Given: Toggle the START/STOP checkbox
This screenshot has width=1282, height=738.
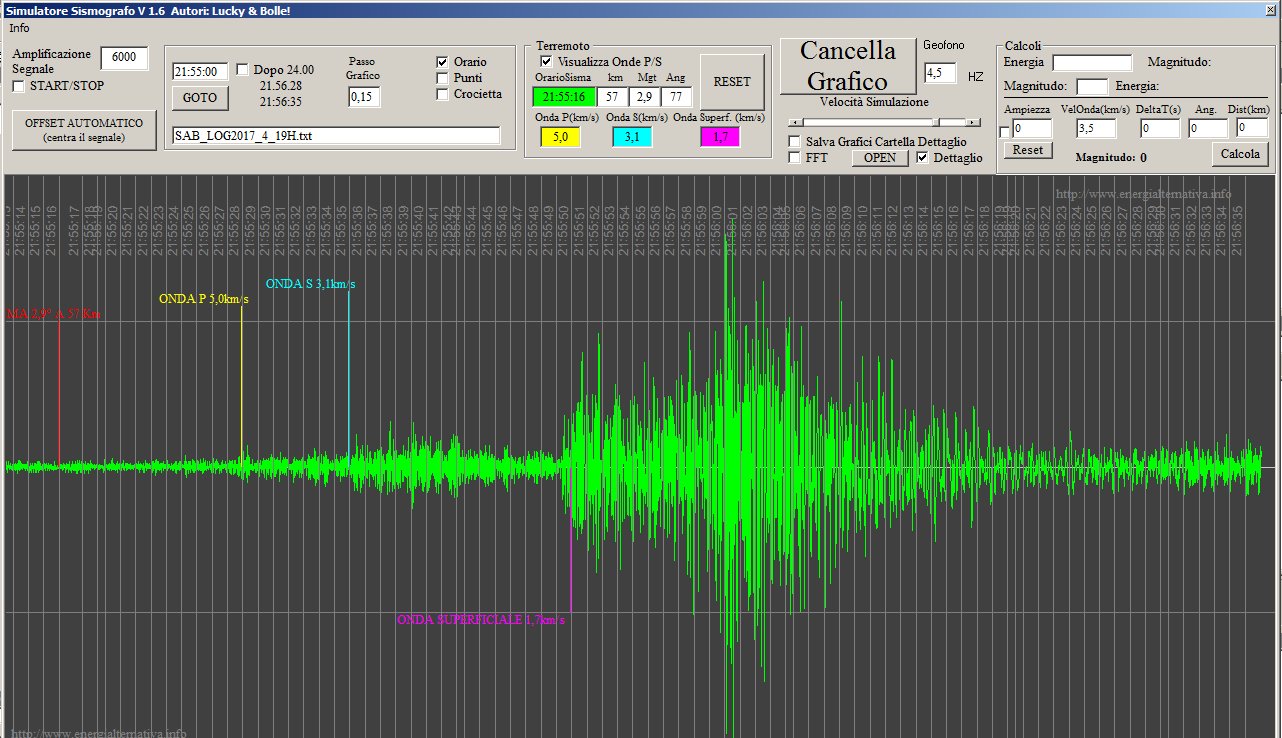Looking at the screenshot, I should point(19,87).
